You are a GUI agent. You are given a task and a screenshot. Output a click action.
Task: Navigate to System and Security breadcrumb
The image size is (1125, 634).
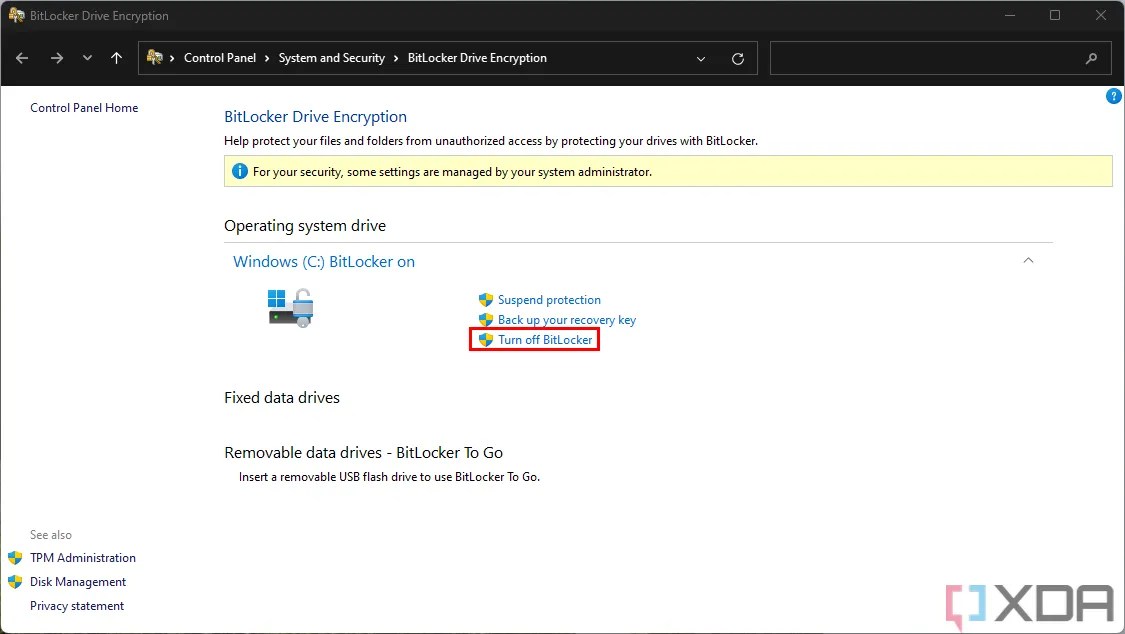point(331,58)
